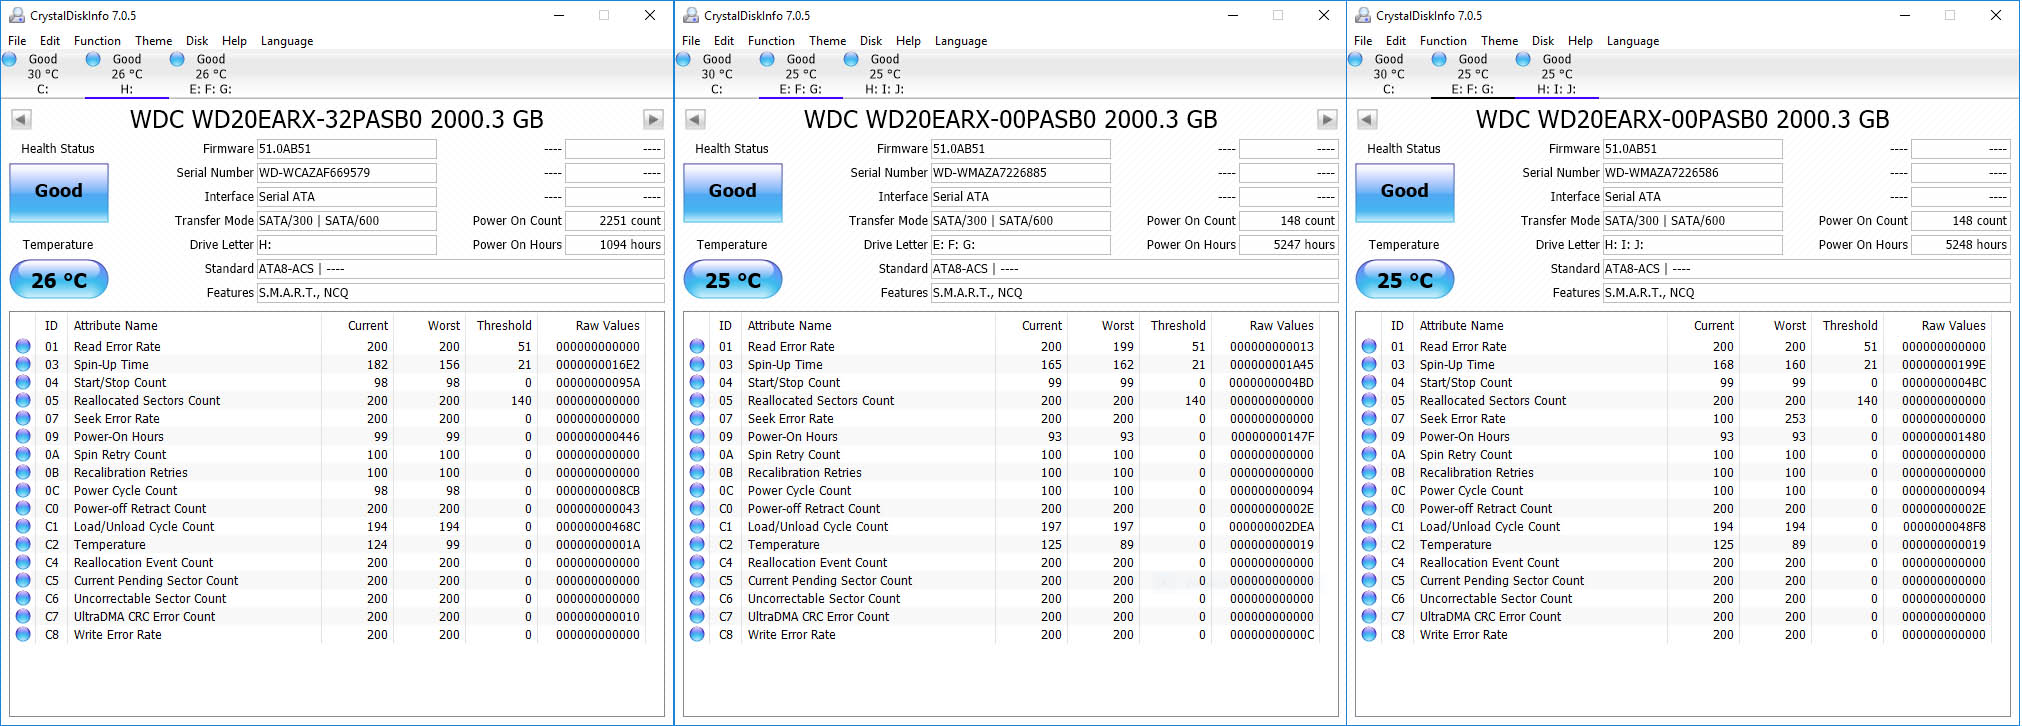
Task: Click Current column header in middle window
Action: point(1042,326)
